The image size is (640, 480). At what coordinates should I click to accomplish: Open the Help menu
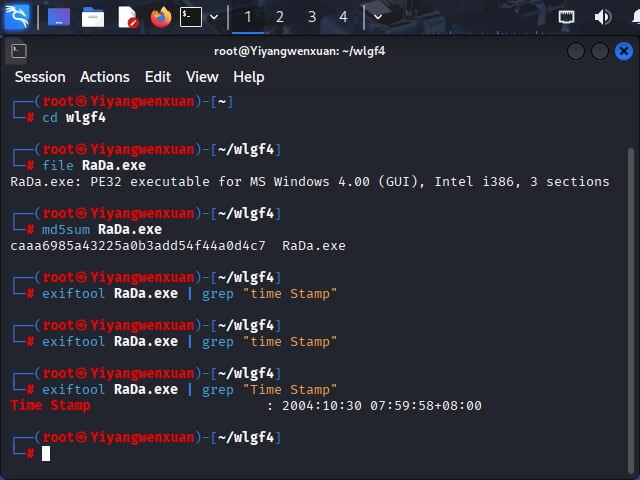pyautogui.click(x=249, y=77)
